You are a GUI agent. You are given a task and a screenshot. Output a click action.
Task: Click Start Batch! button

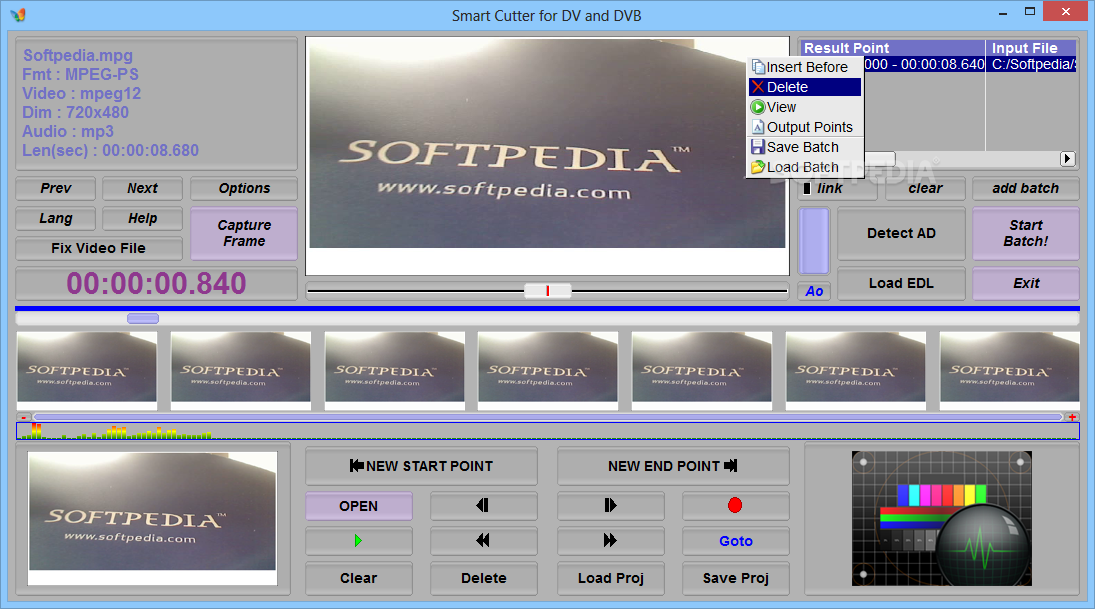(x=1026, y=234)
